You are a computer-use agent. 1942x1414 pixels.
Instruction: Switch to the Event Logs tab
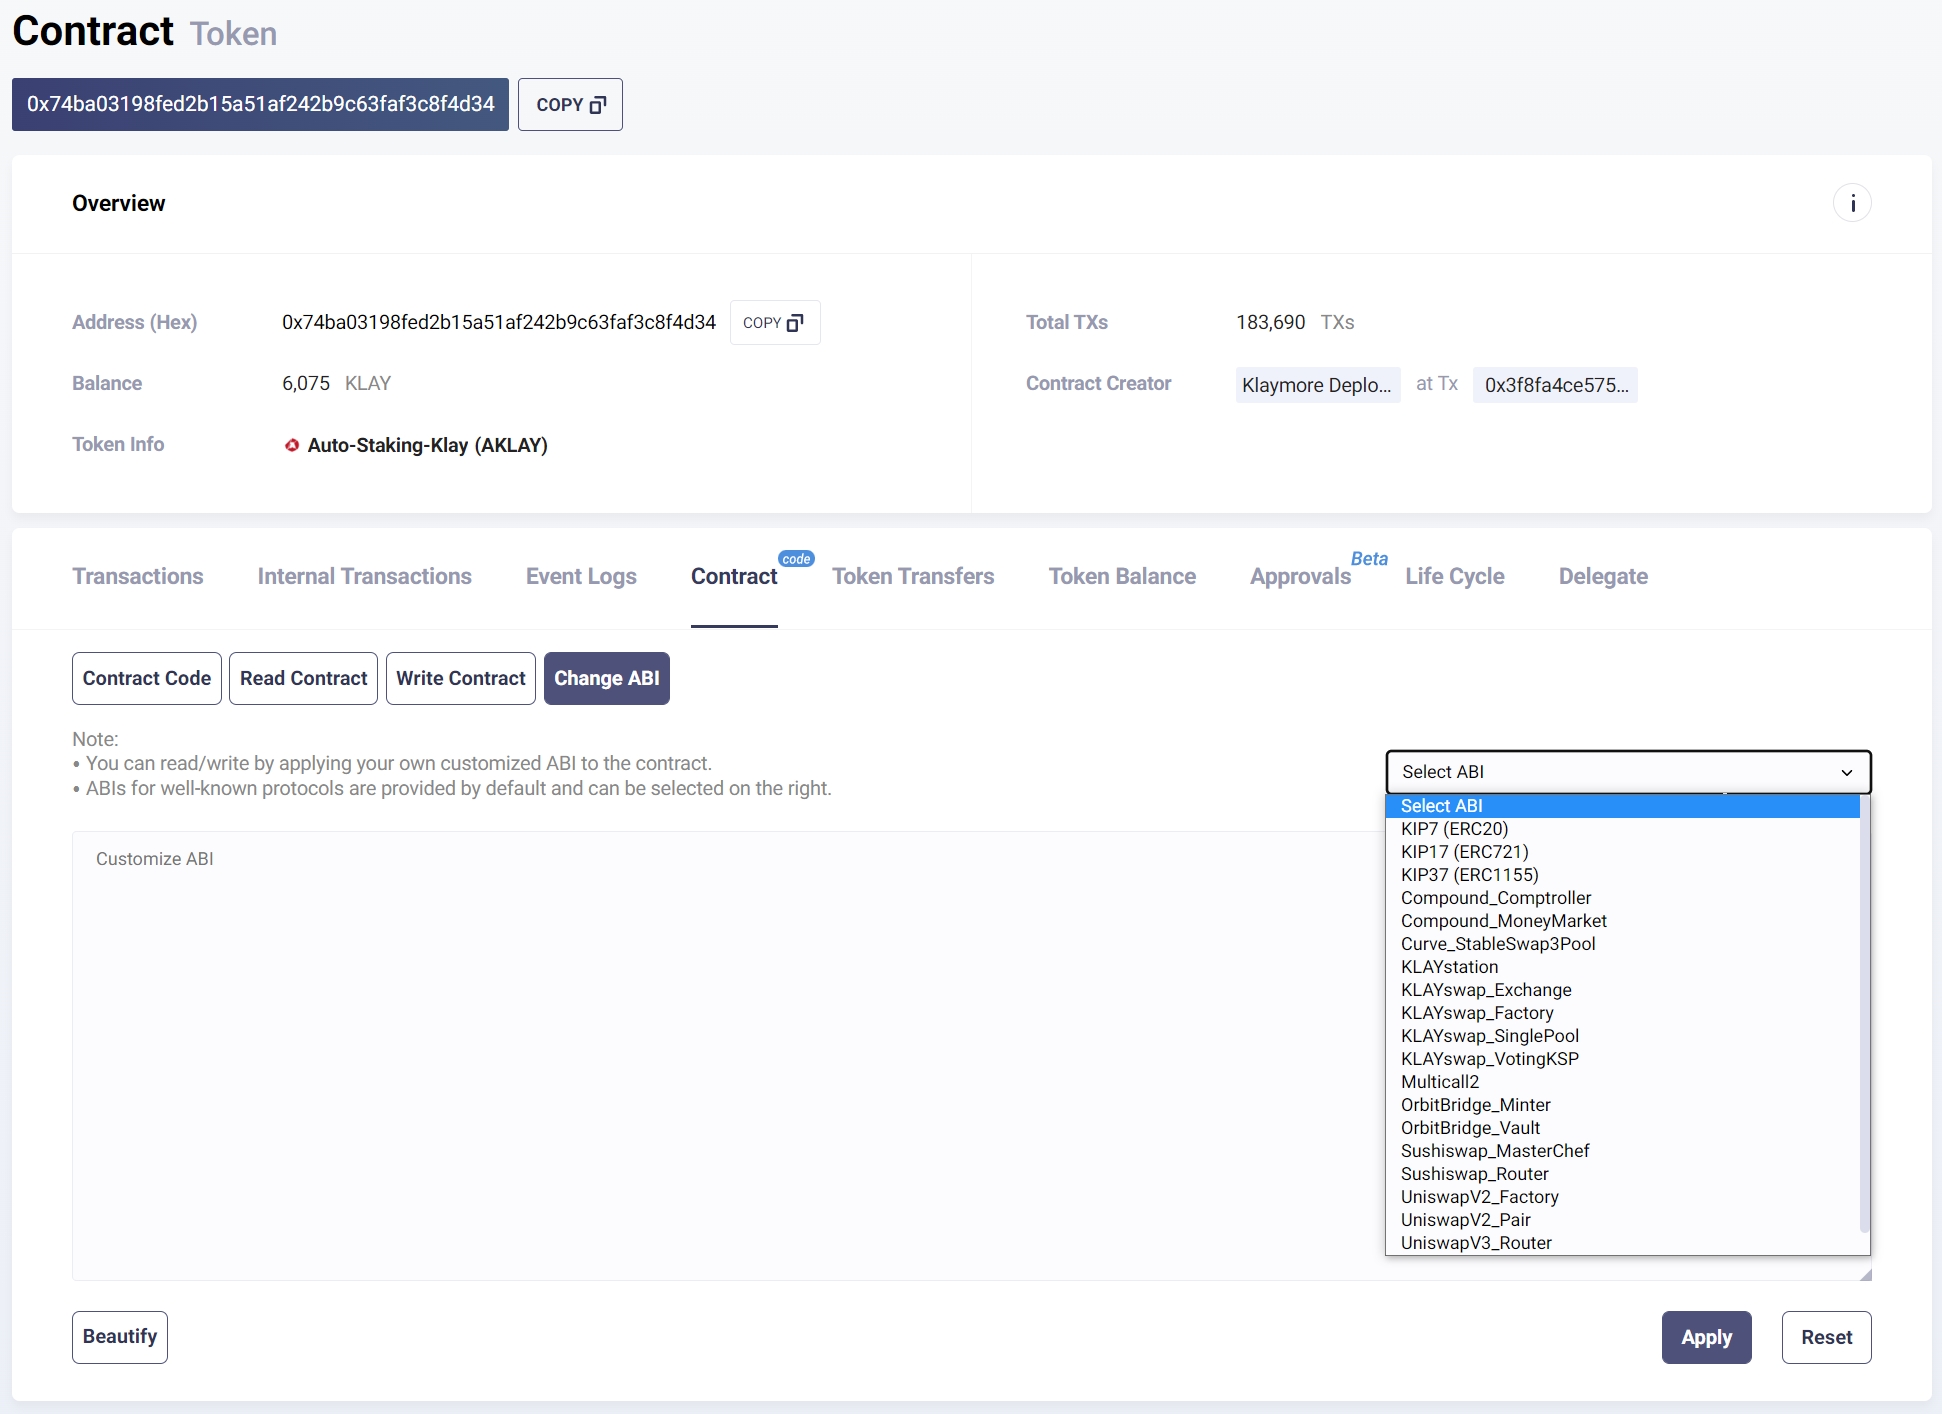[x=581, y=576]
